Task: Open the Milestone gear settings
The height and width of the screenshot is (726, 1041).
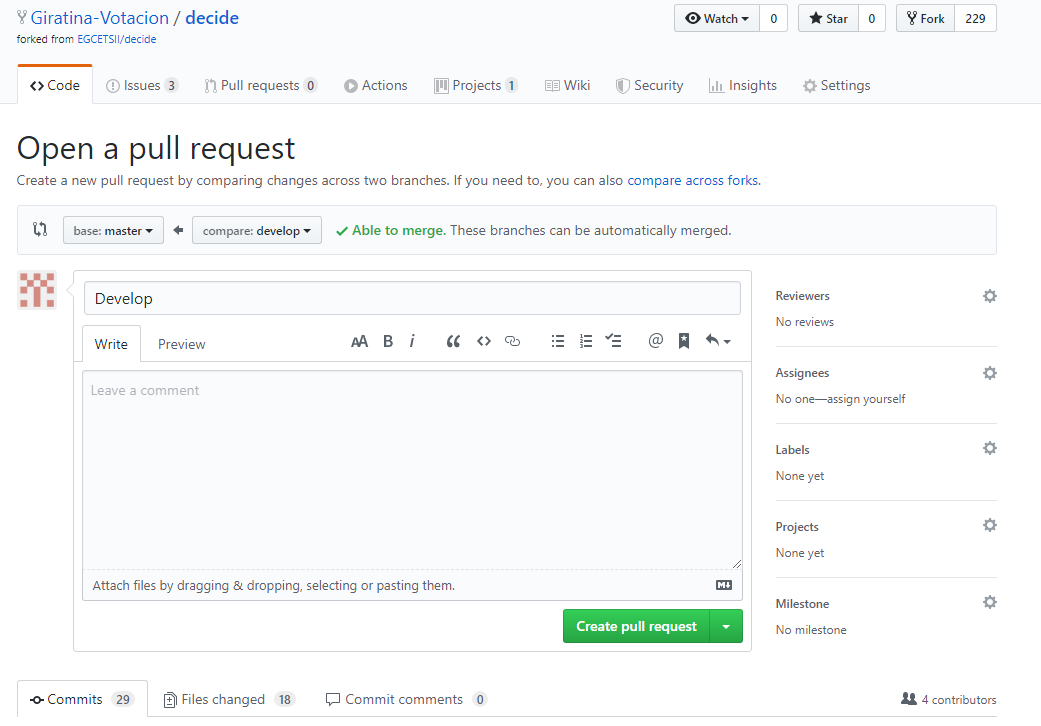Action: [x=990, y=602]
